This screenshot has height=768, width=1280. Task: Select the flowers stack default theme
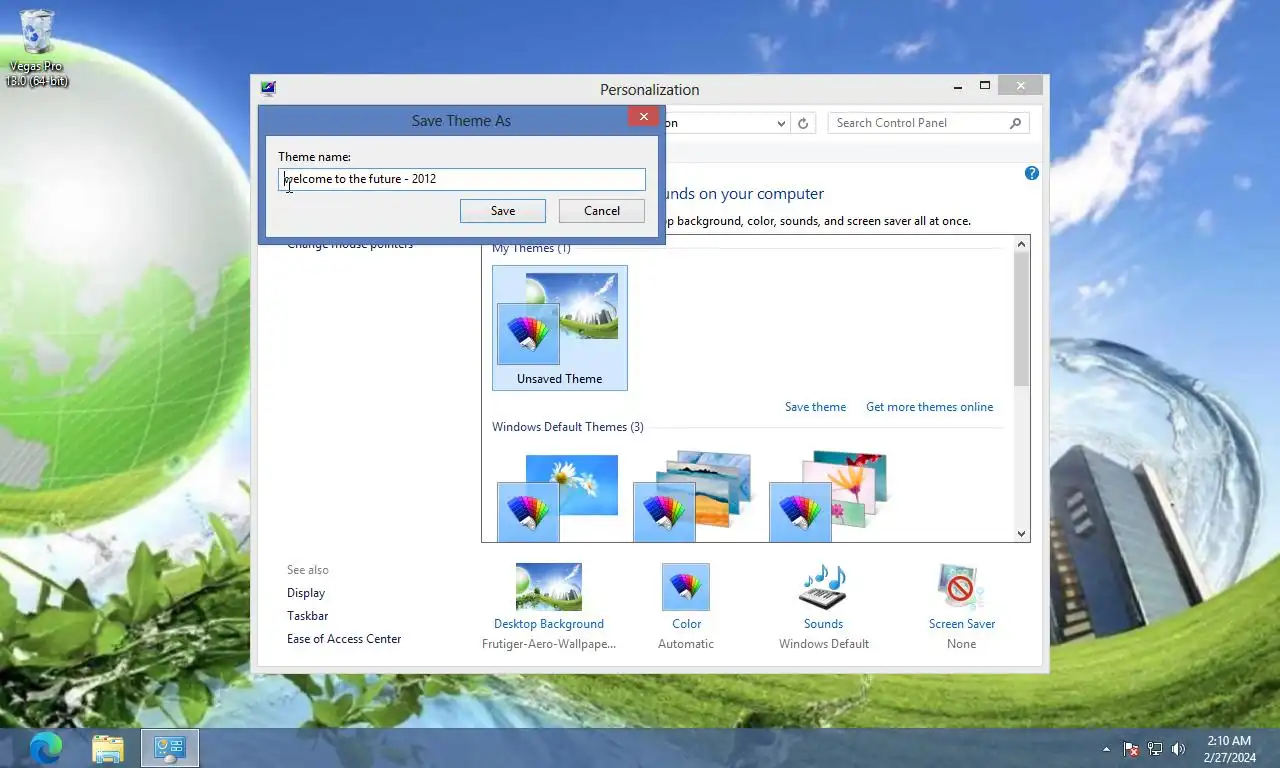(x=829, y=497)
